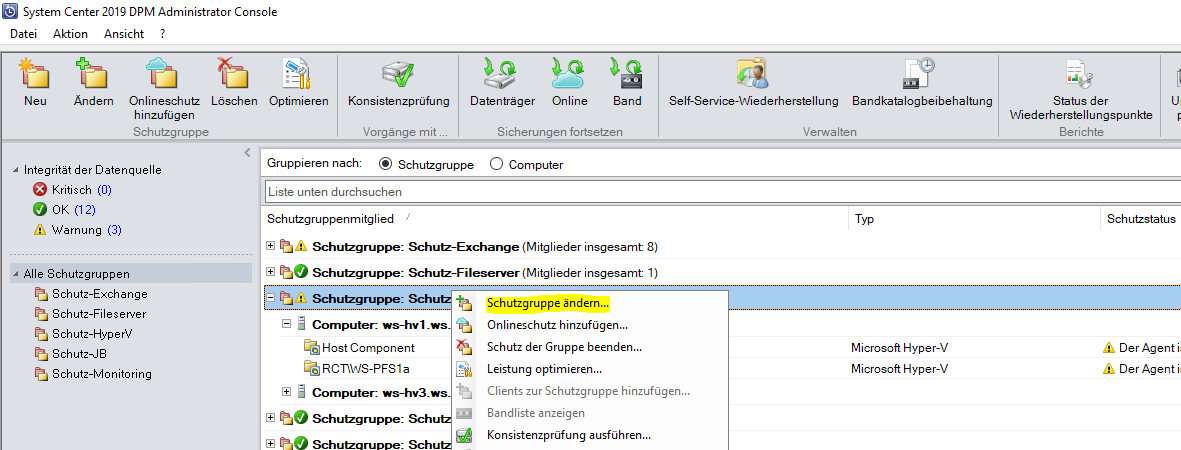Click the Kritisch (0) count link
Screen dimensions: 1181x450
pyautogui.click(x=104, y=190)
